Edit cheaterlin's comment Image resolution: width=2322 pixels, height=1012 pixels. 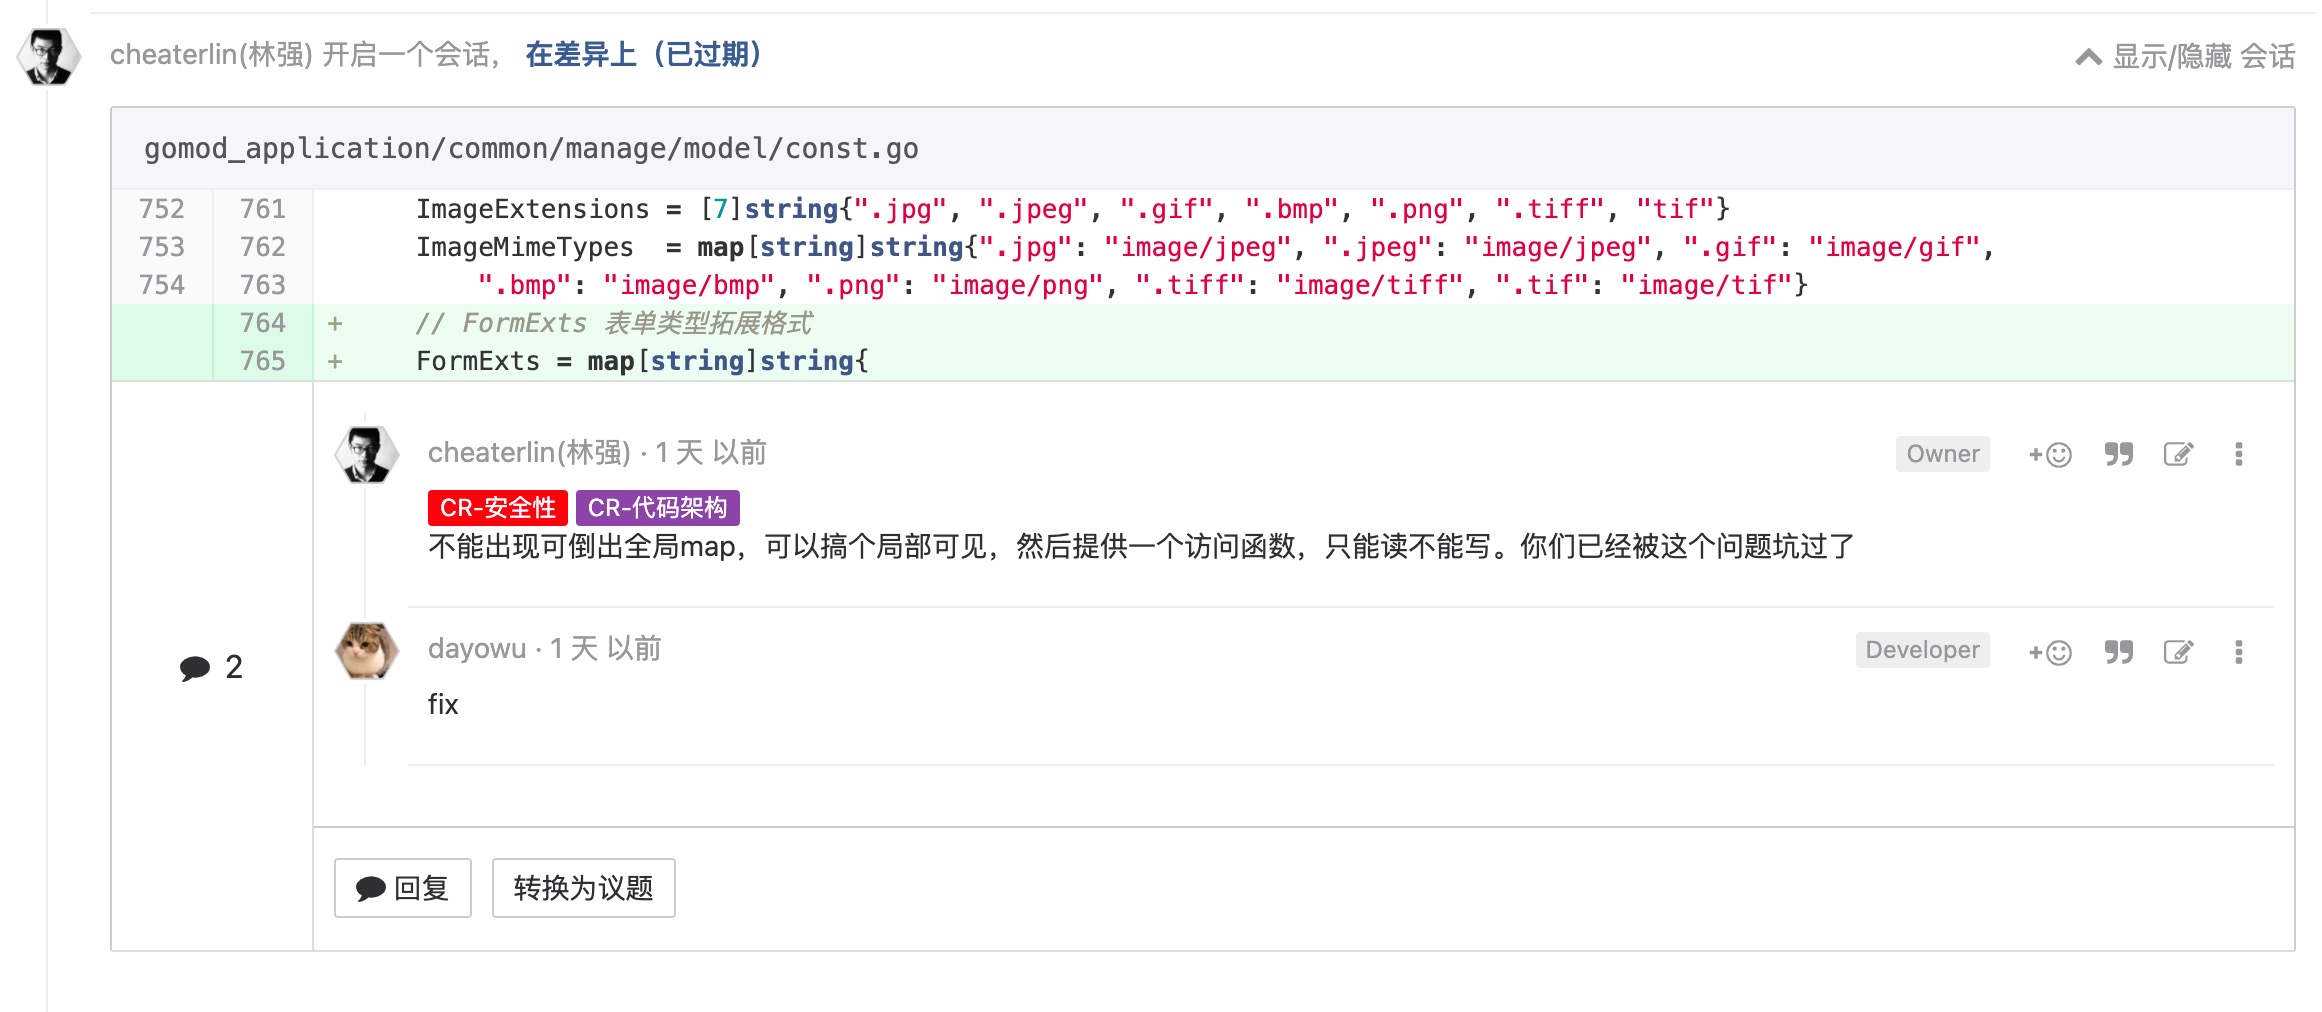(2178, 455)
